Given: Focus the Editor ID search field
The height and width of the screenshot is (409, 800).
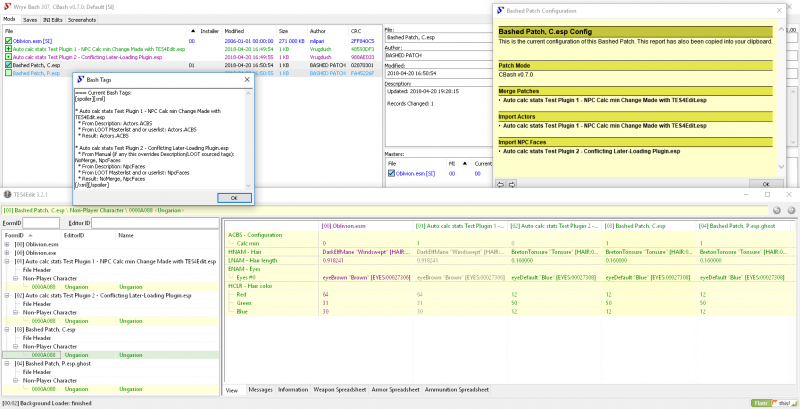Looking at the screenshot, I should click(156, 223).
